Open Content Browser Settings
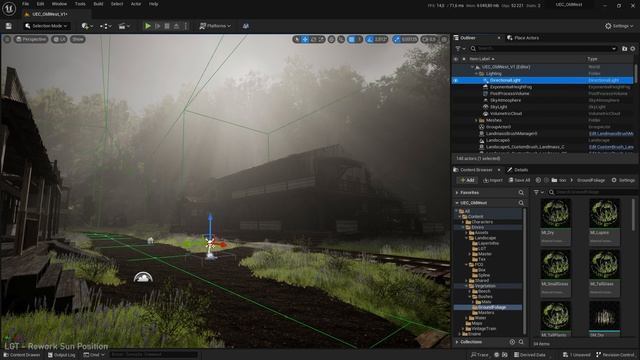Viewport: 640px width, 360px height. click(x=623, y=180)
